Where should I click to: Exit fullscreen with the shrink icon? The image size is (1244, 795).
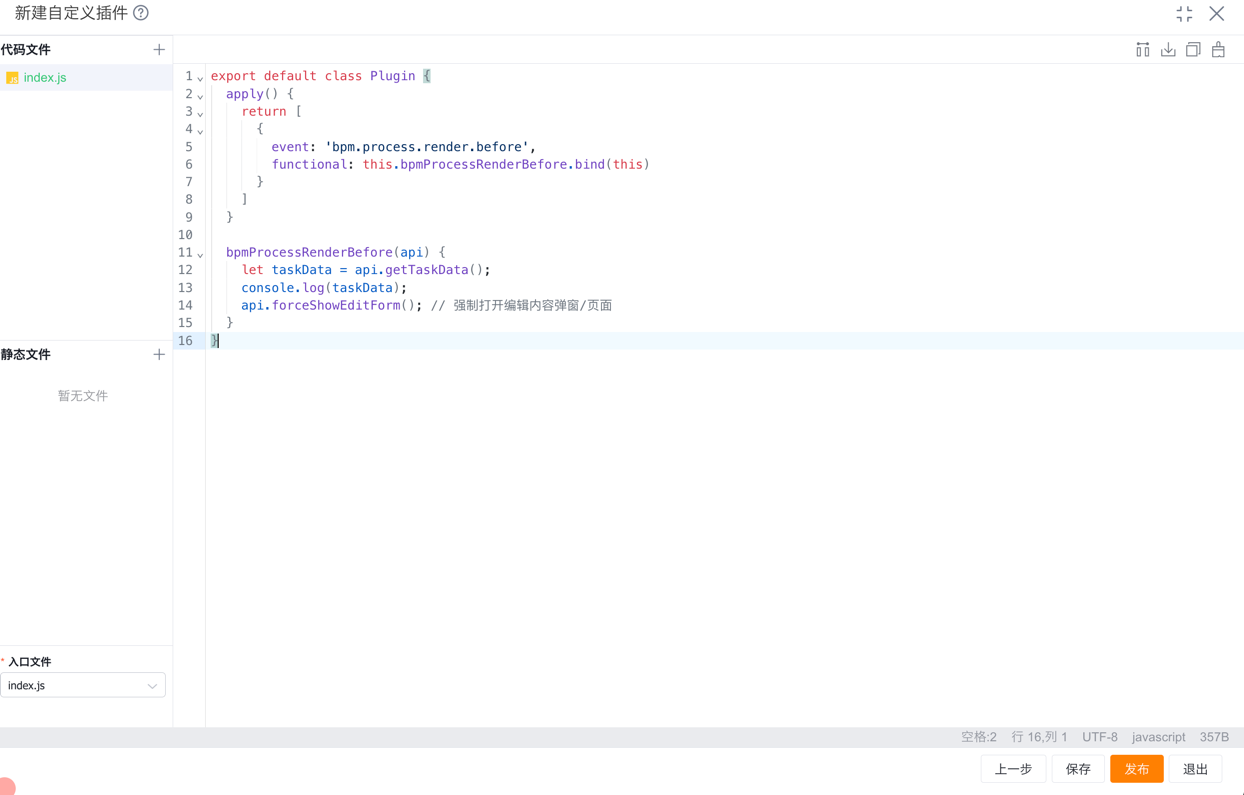[1184, 14]
